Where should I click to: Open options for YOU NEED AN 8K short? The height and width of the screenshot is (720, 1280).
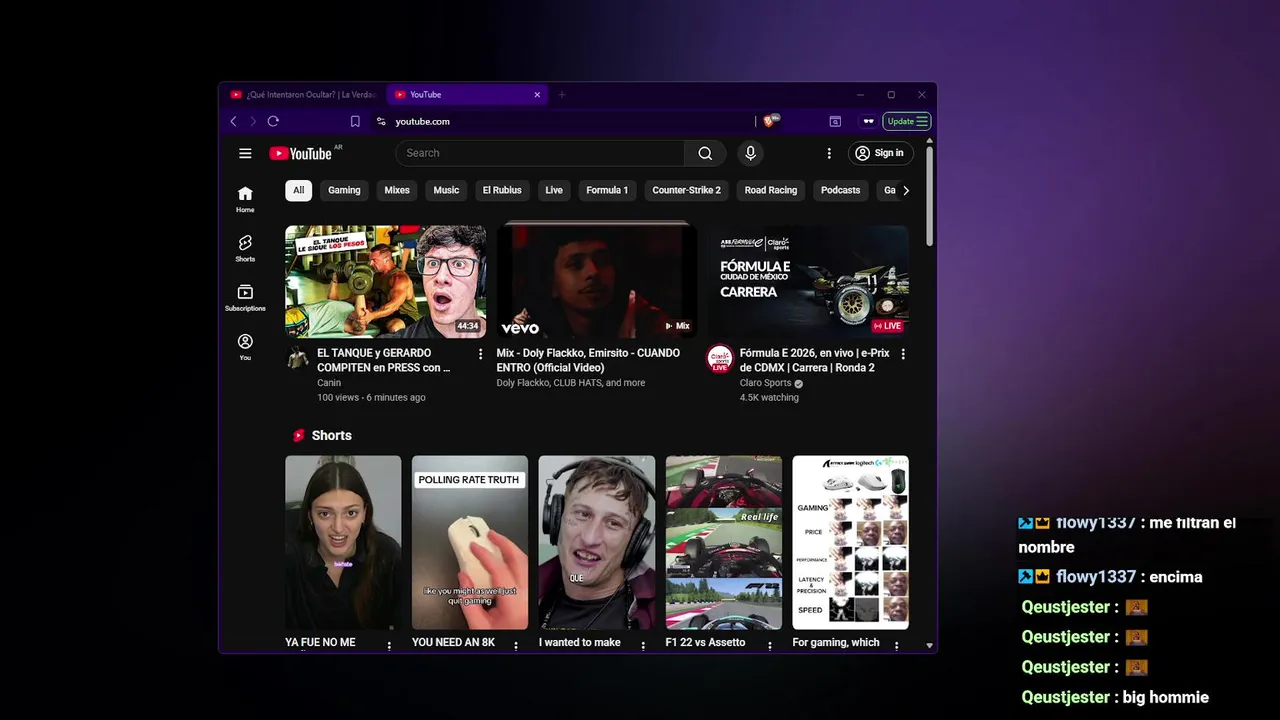pyautogui.click(x=516, y=646)
